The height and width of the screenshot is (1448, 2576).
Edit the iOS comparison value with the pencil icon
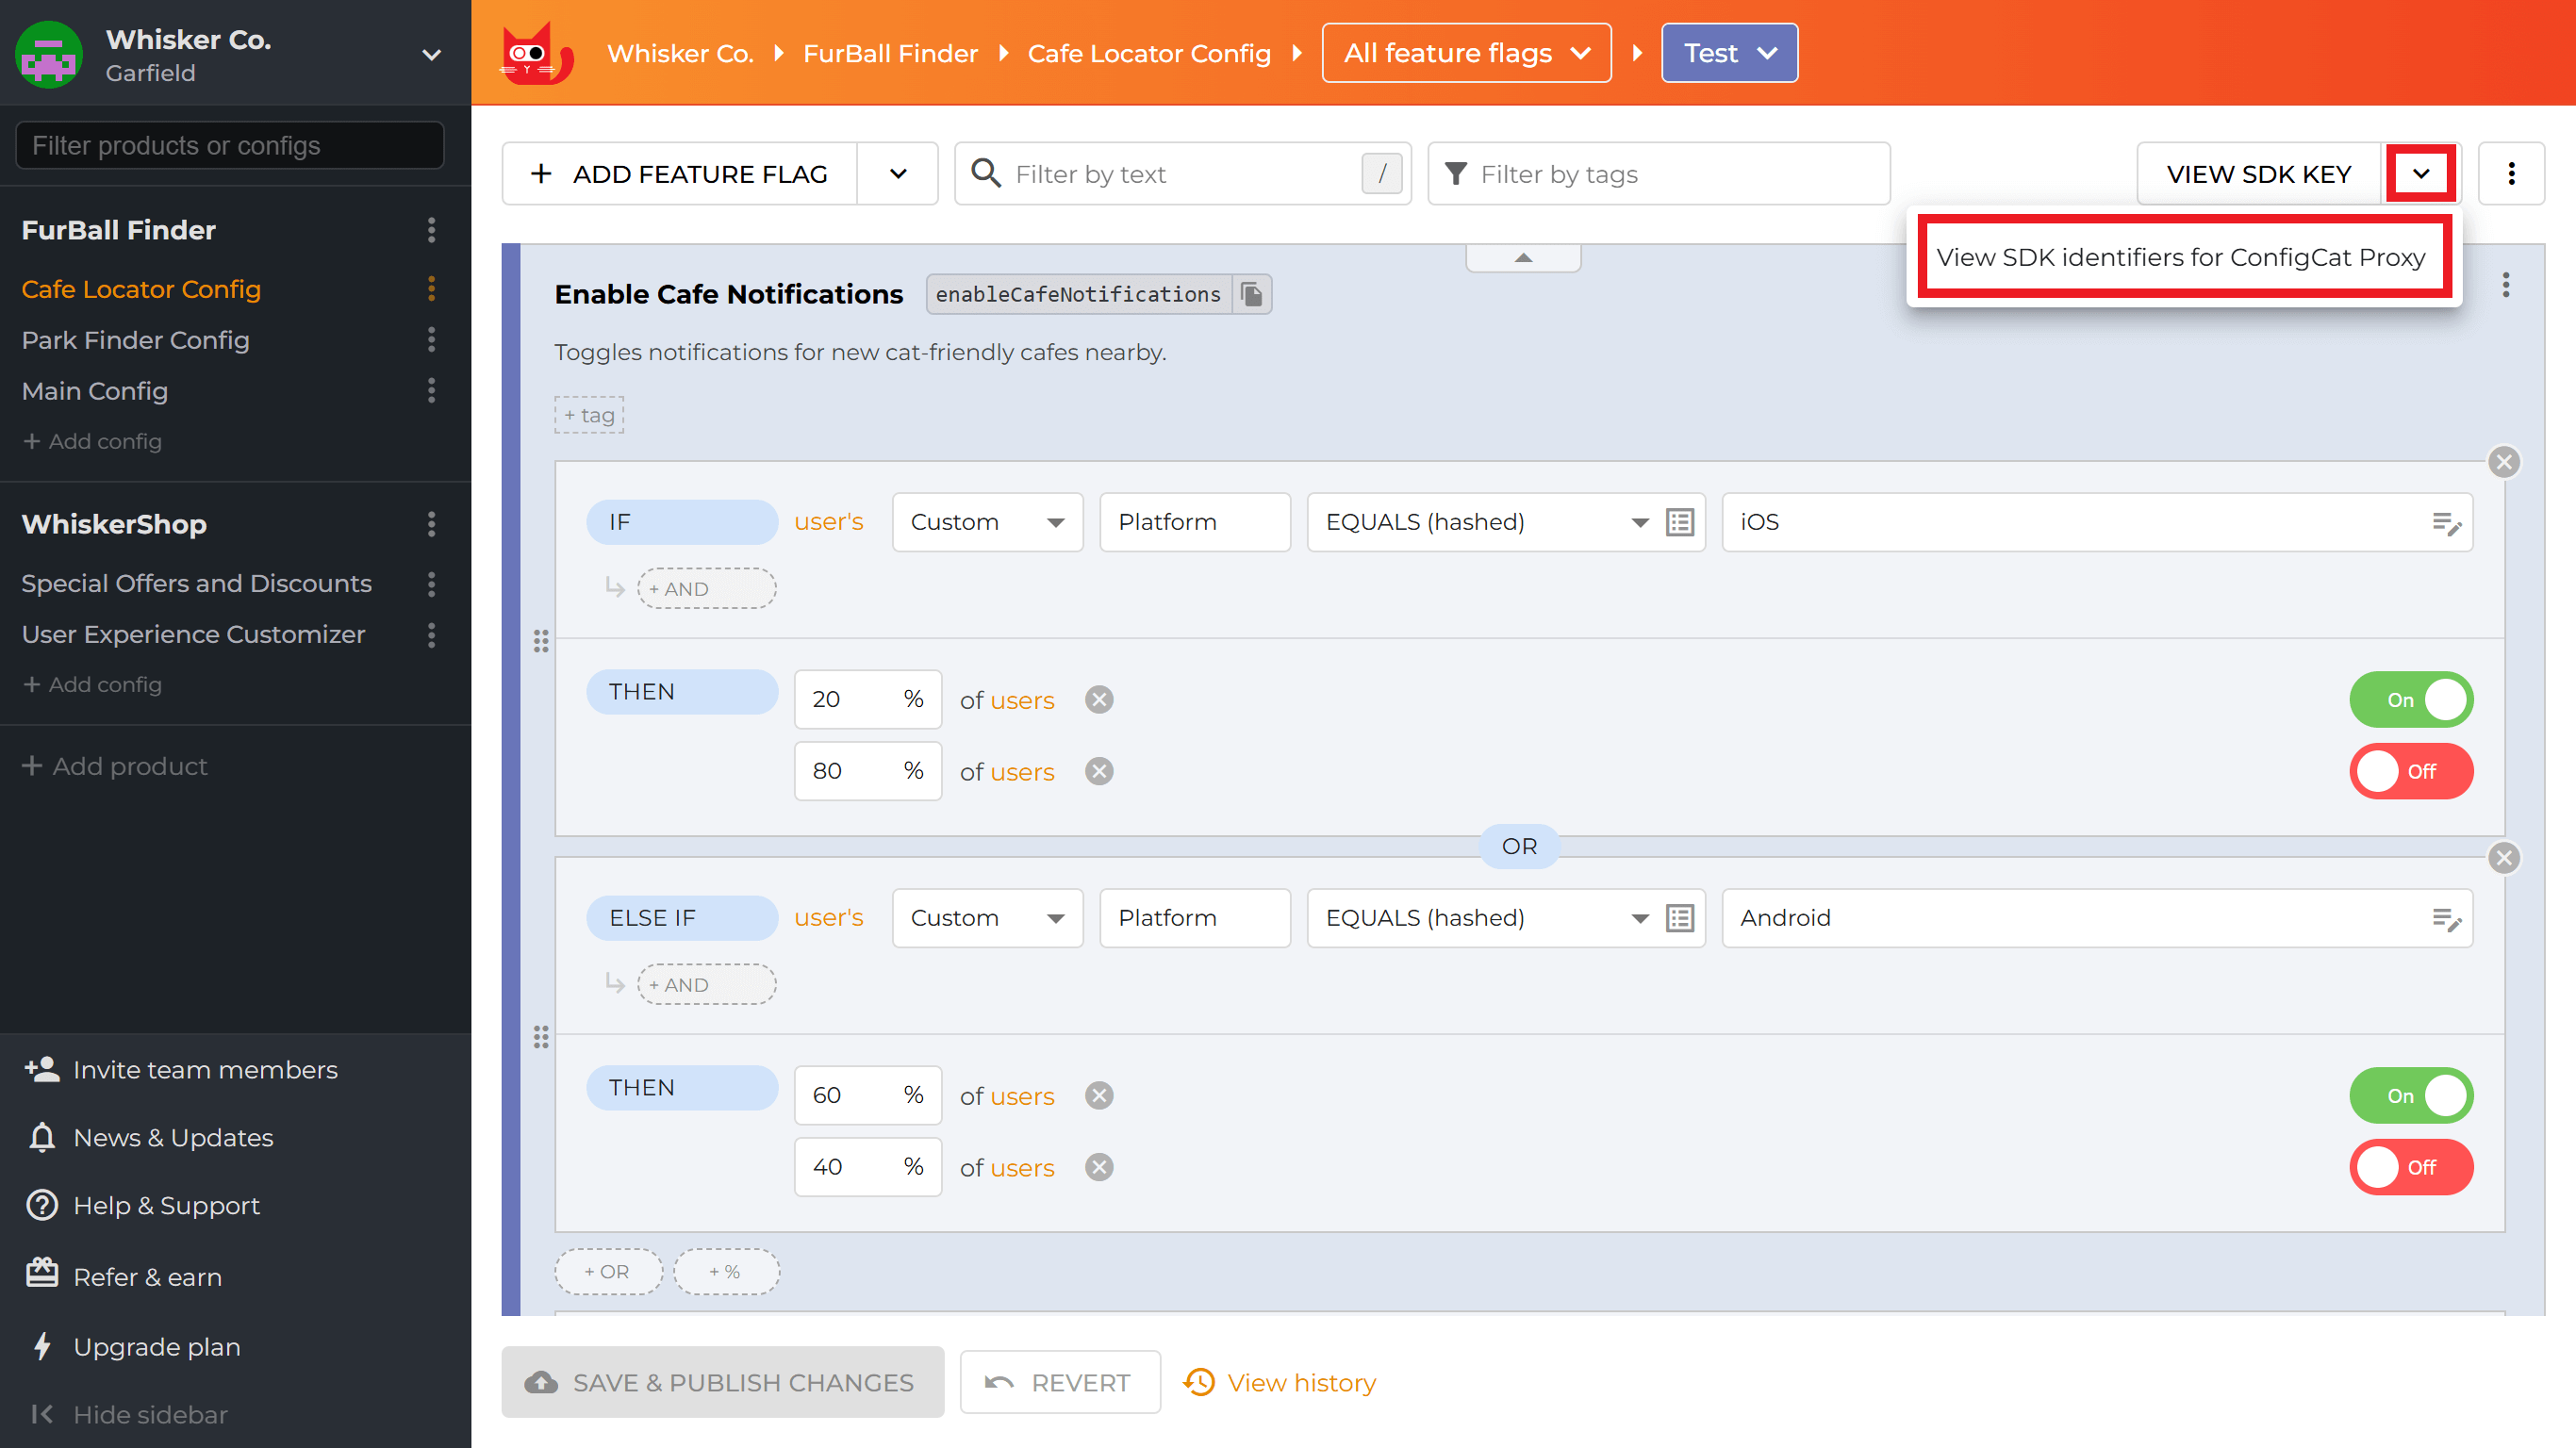point(2448,521)
